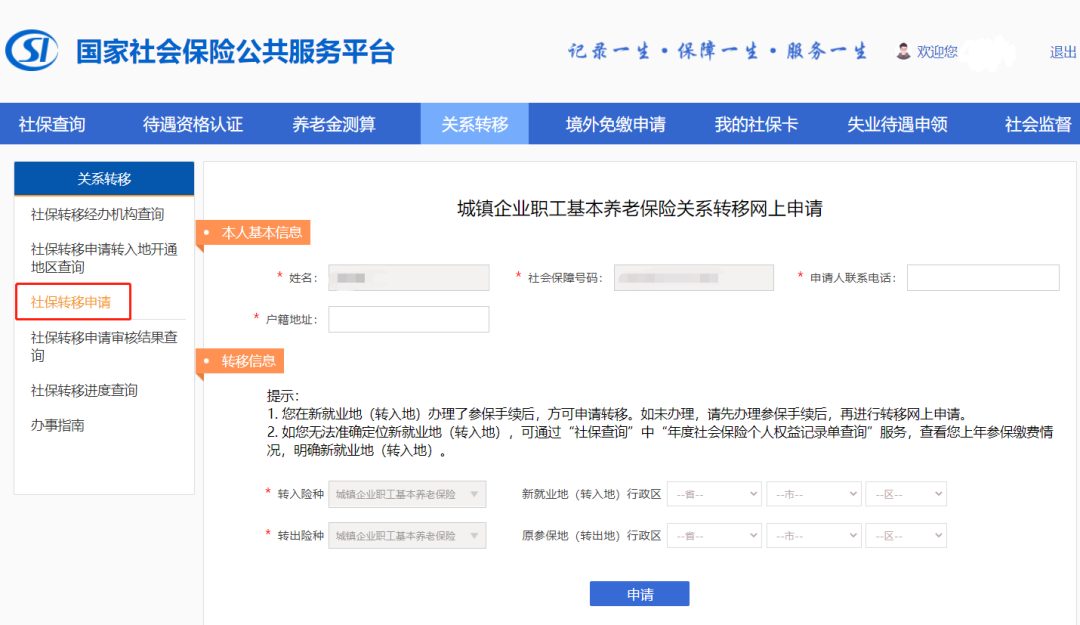Switch to the 养老金测算 tab

point(334,124)
